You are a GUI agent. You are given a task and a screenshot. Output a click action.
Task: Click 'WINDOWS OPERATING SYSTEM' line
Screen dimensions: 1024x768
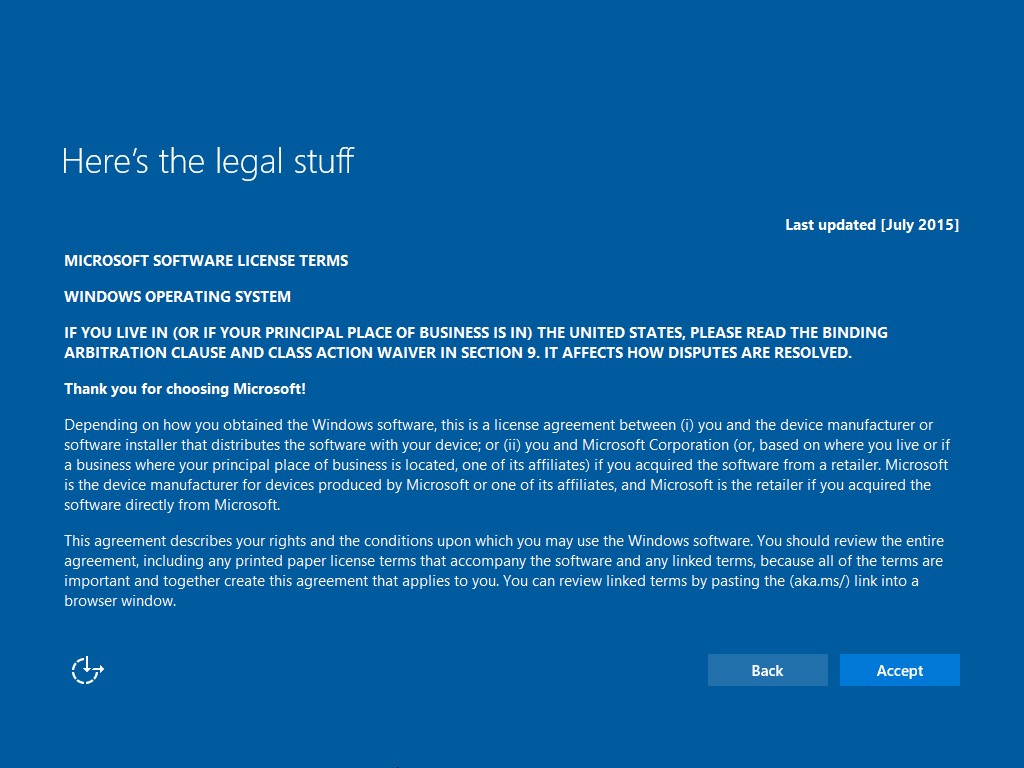click(x=177, y=296)
